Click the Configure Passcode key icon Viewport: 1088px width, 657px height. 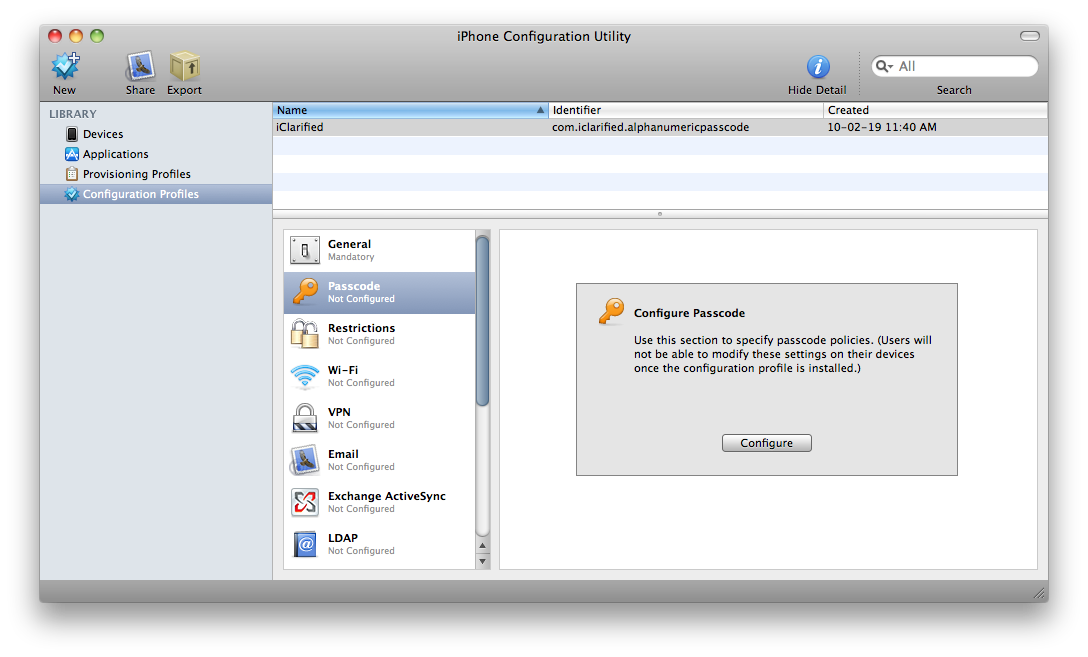click(x=611, y=312)
